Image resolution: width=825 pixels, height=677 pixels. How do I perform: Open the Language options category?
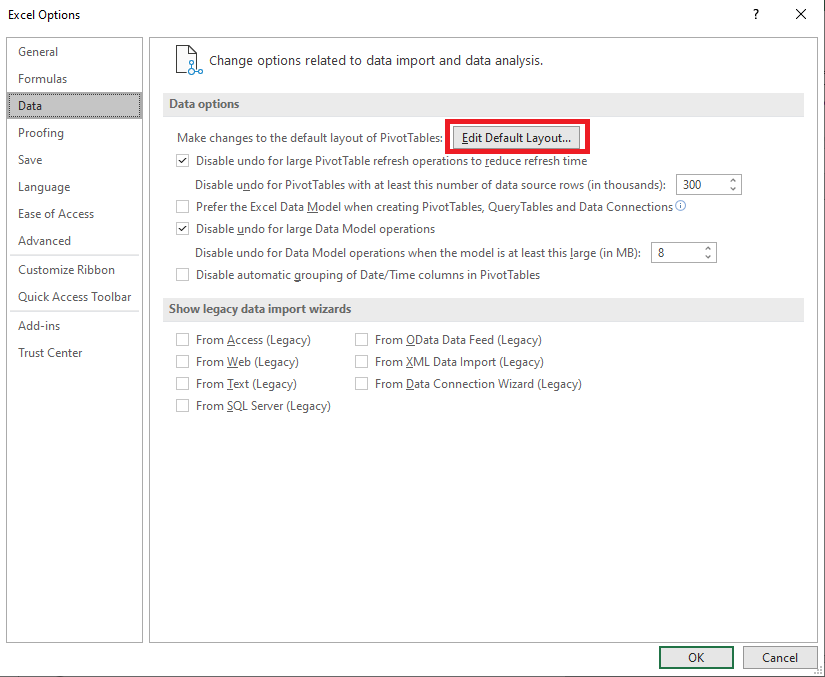(x=74, y=187)
